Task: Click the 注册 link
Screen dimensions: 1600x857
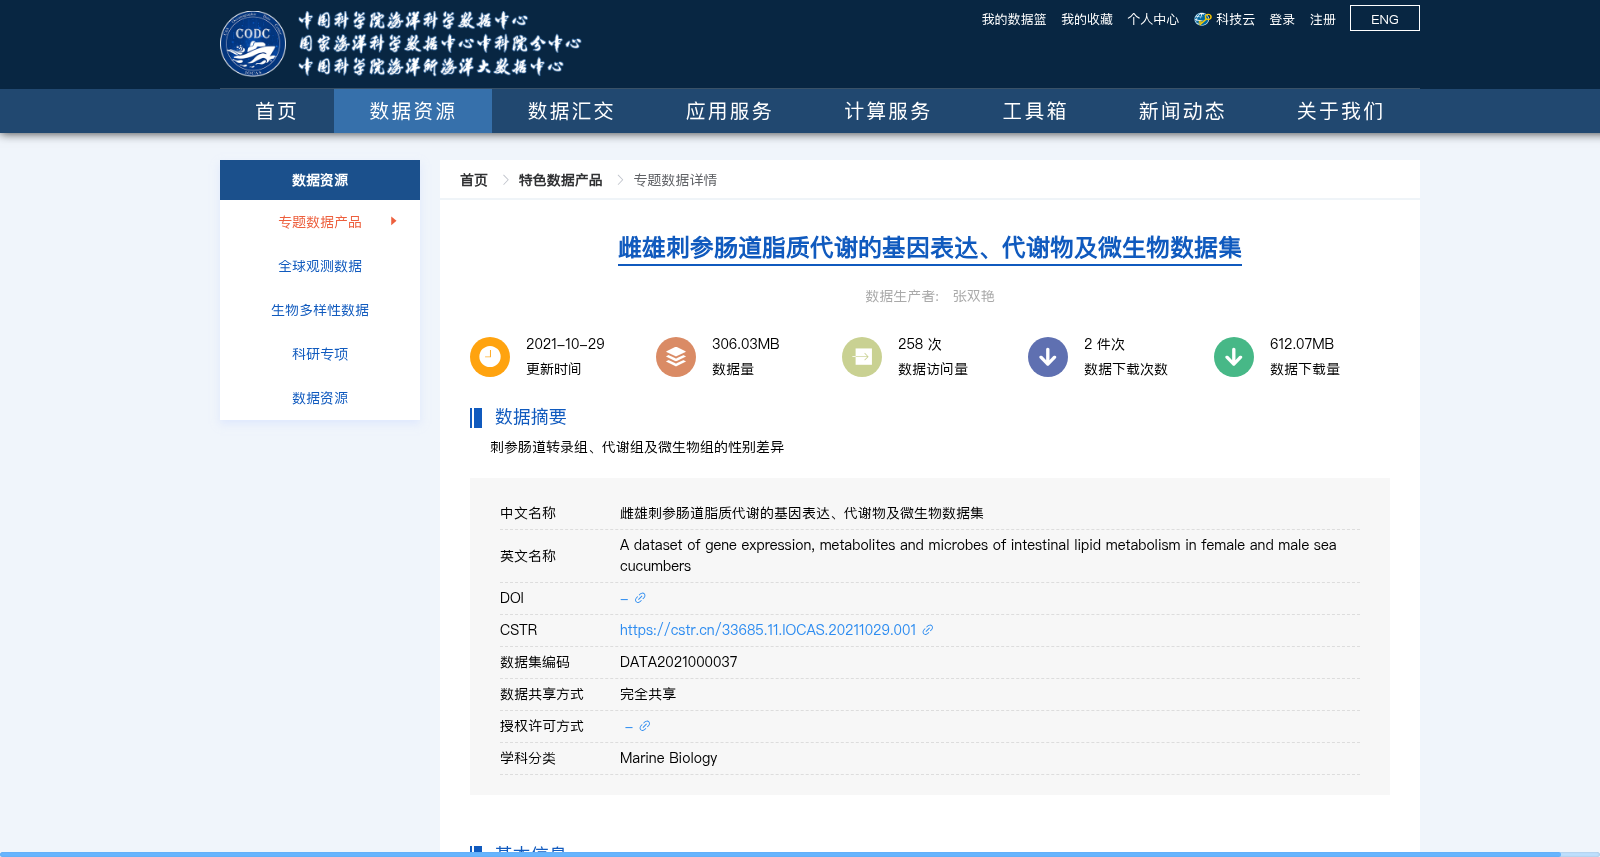Action: pos(1323,19)
